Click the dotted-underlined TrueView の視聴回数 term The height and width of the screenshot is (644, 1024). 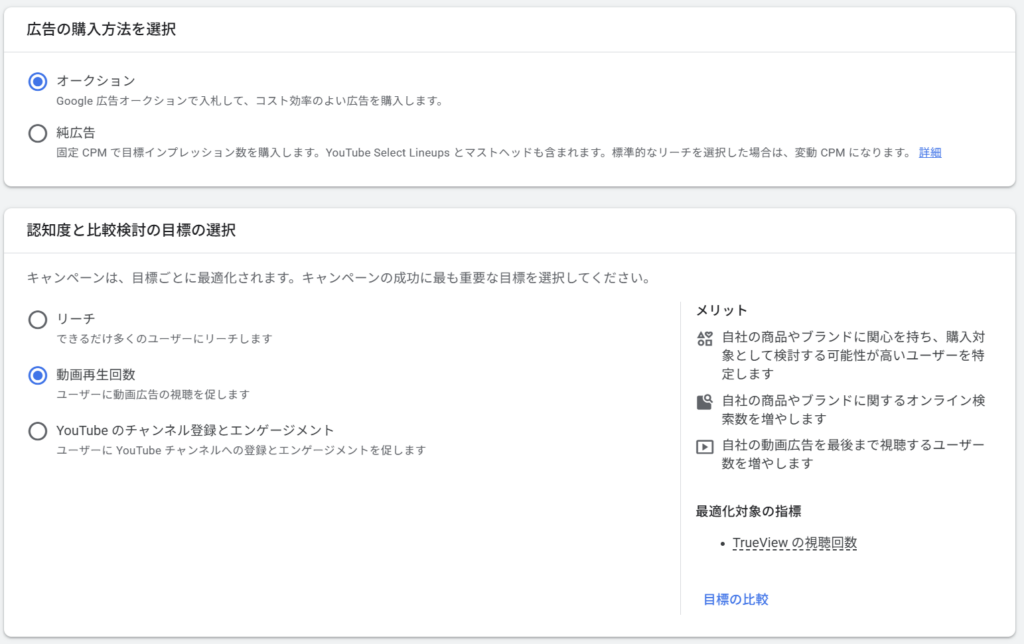pos(794,543)
